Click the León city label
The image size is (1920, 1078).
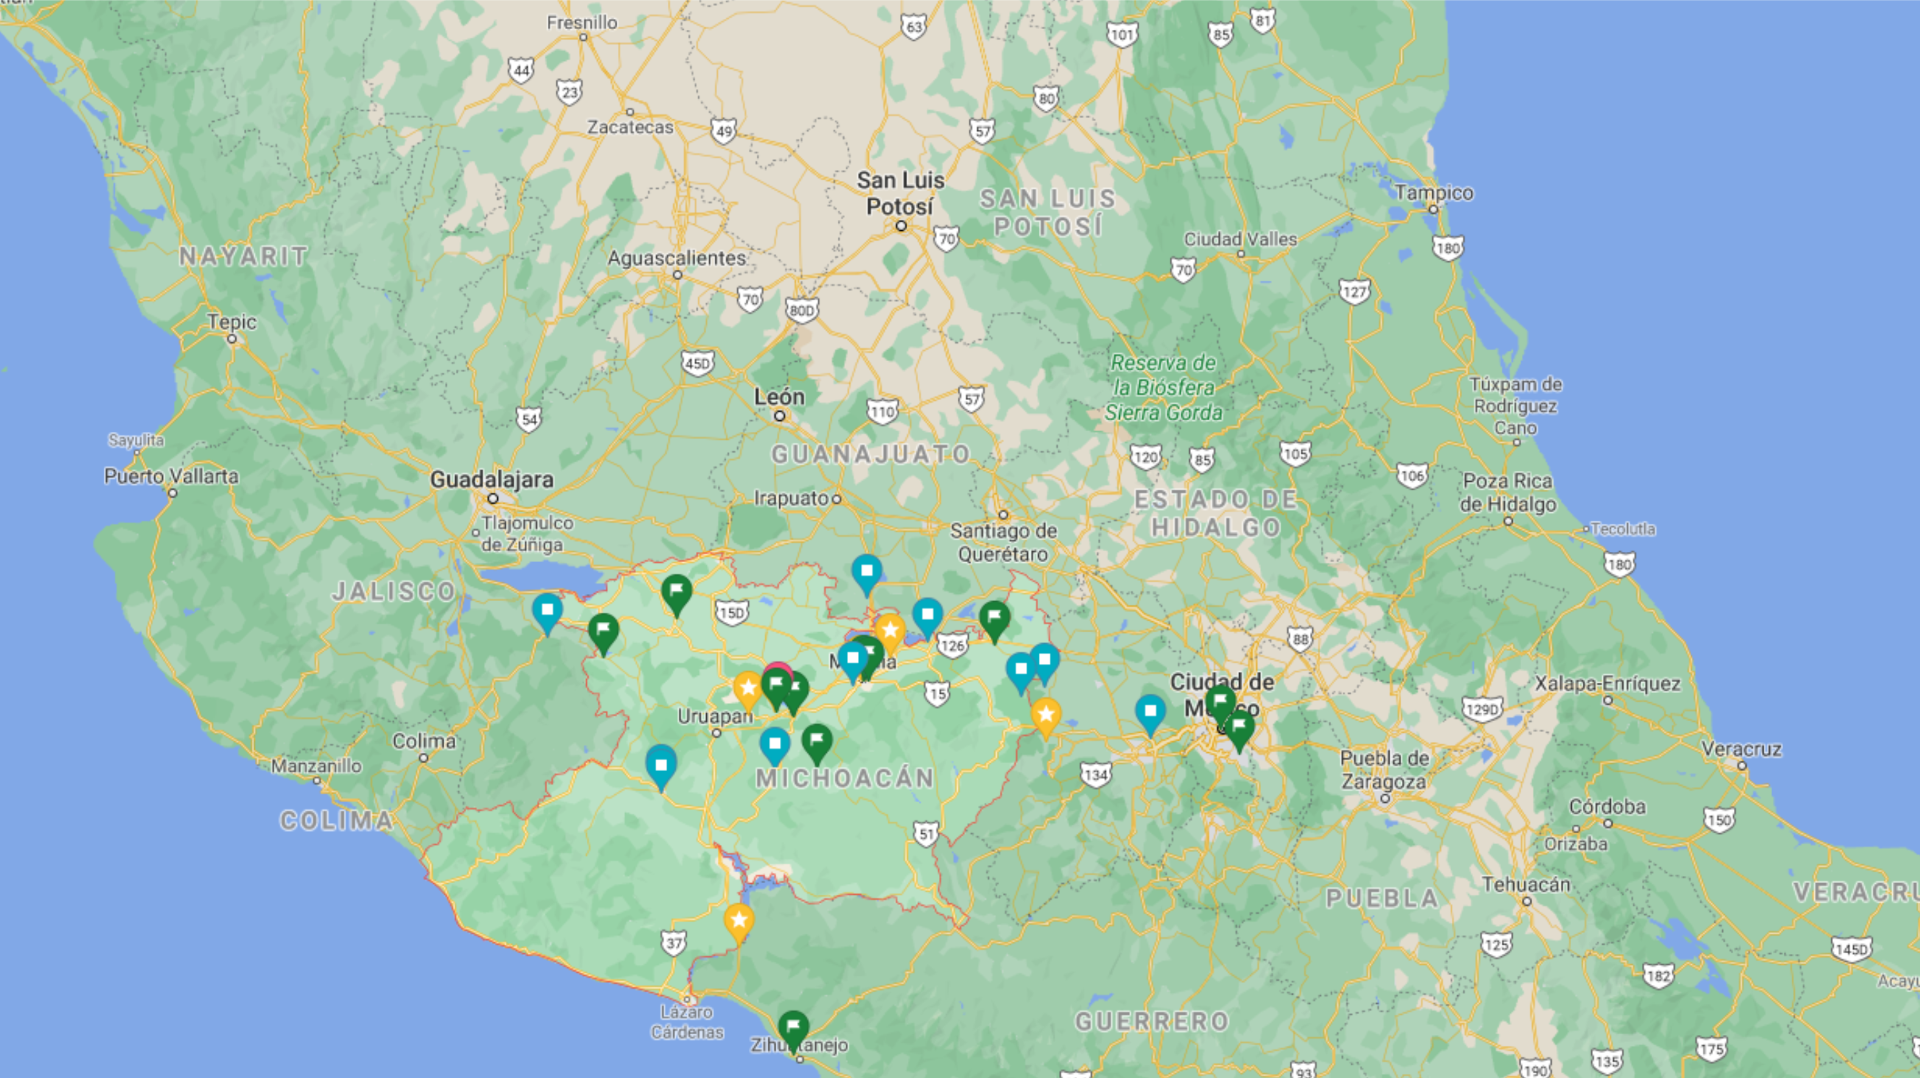tap(779, 397)
